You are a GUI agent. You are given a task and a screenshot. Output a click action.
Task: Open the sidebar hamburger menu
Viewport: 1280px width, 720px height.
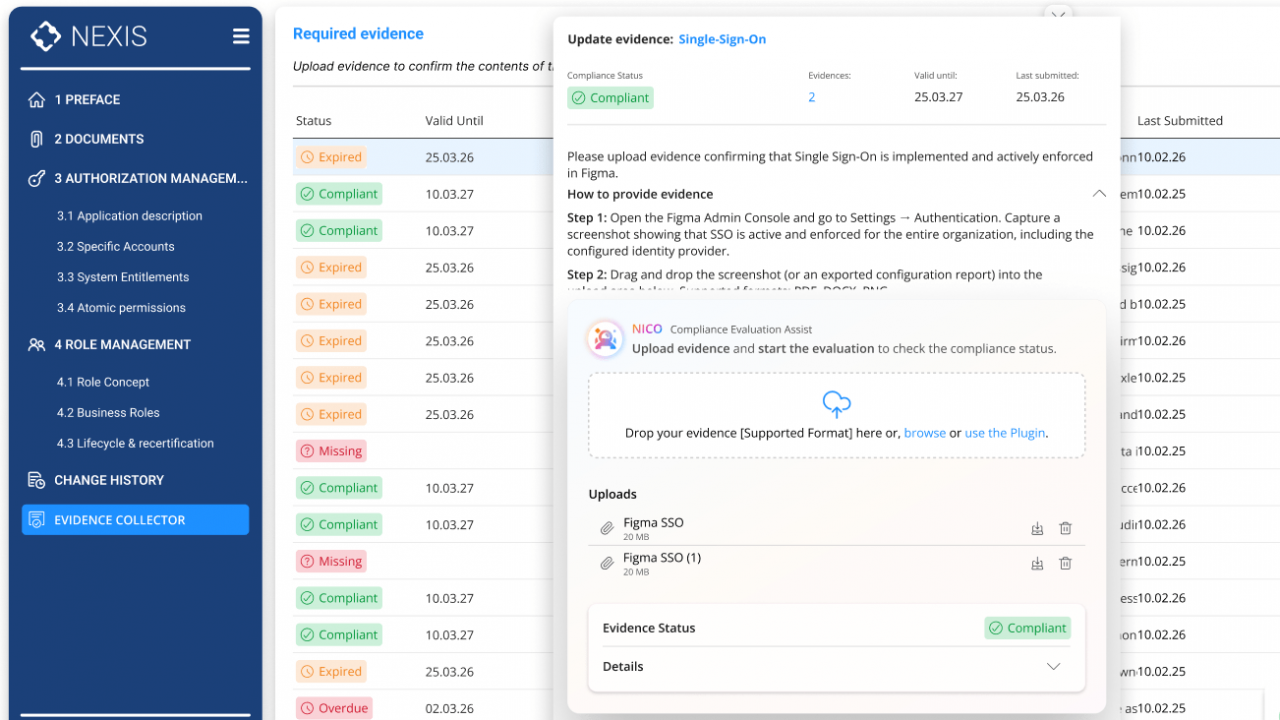241,35
